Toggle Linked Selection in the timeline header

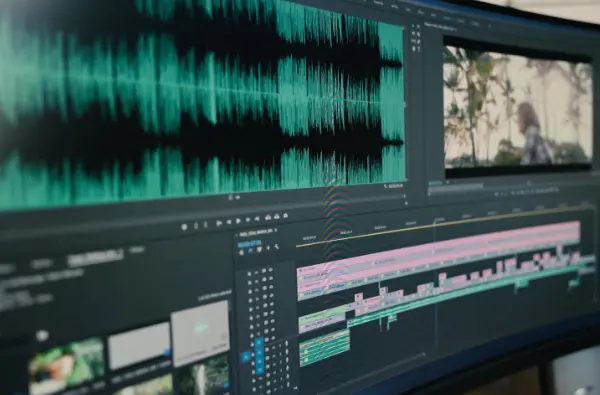(259, 249)
